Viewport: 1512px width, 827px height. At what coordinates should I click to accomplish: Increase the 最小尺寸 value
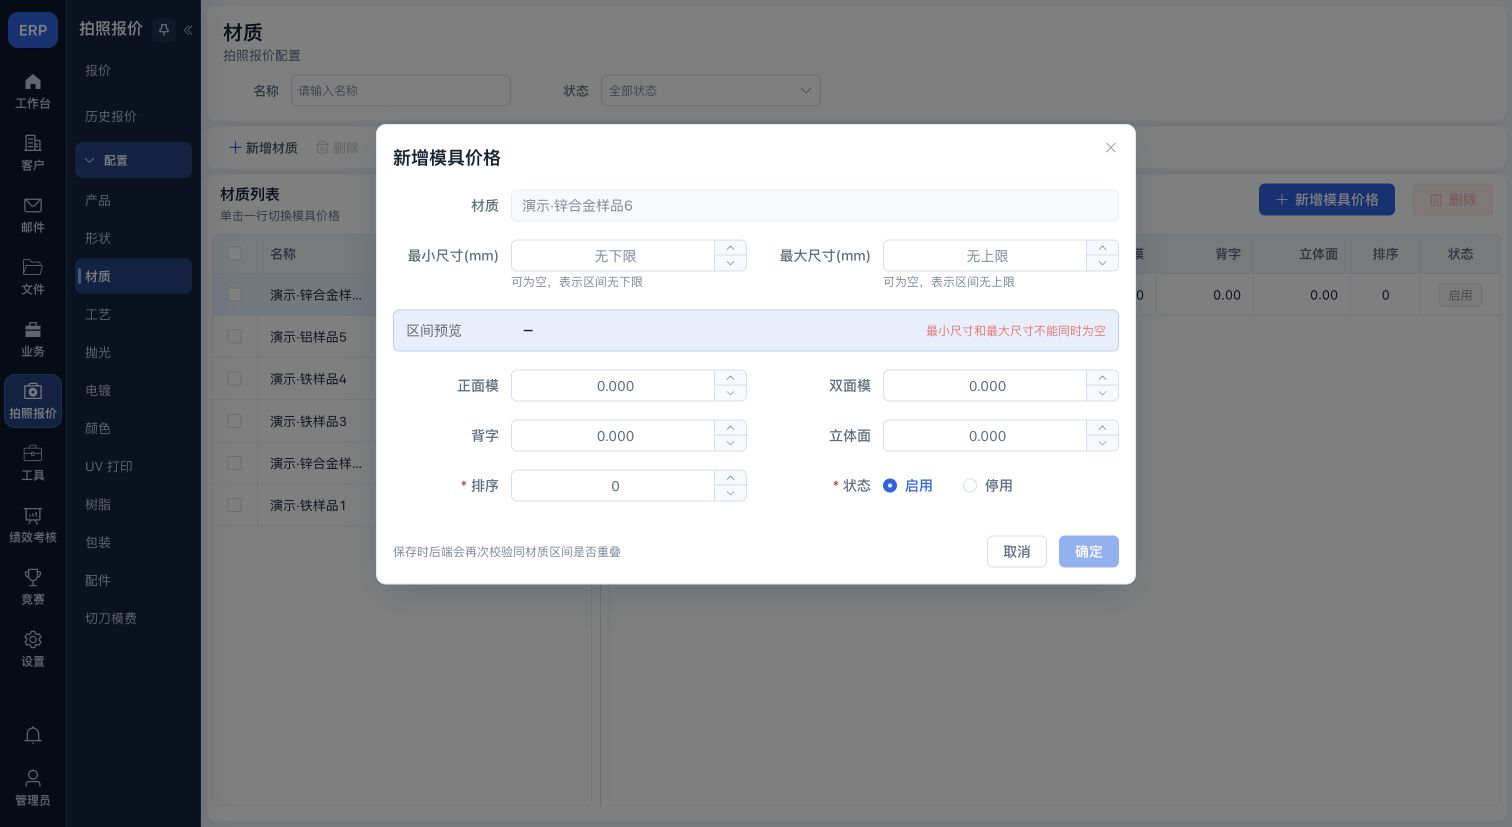[730, 248]
